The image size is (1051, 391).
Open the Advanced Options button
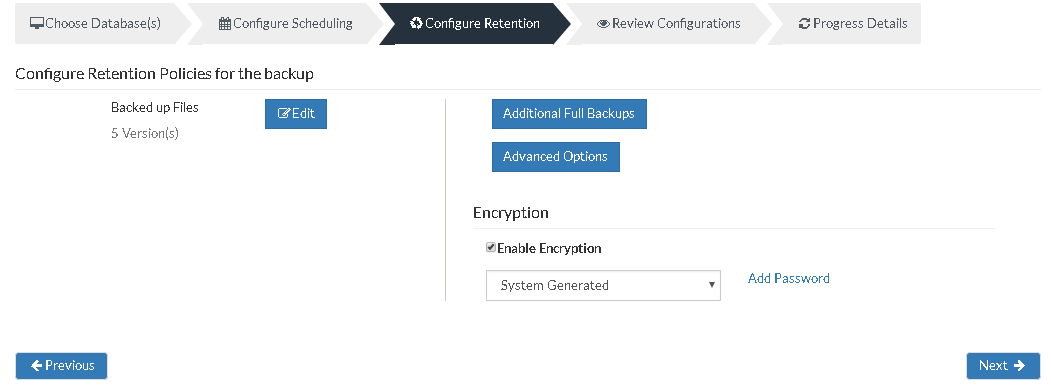click(x=556, y=157)
